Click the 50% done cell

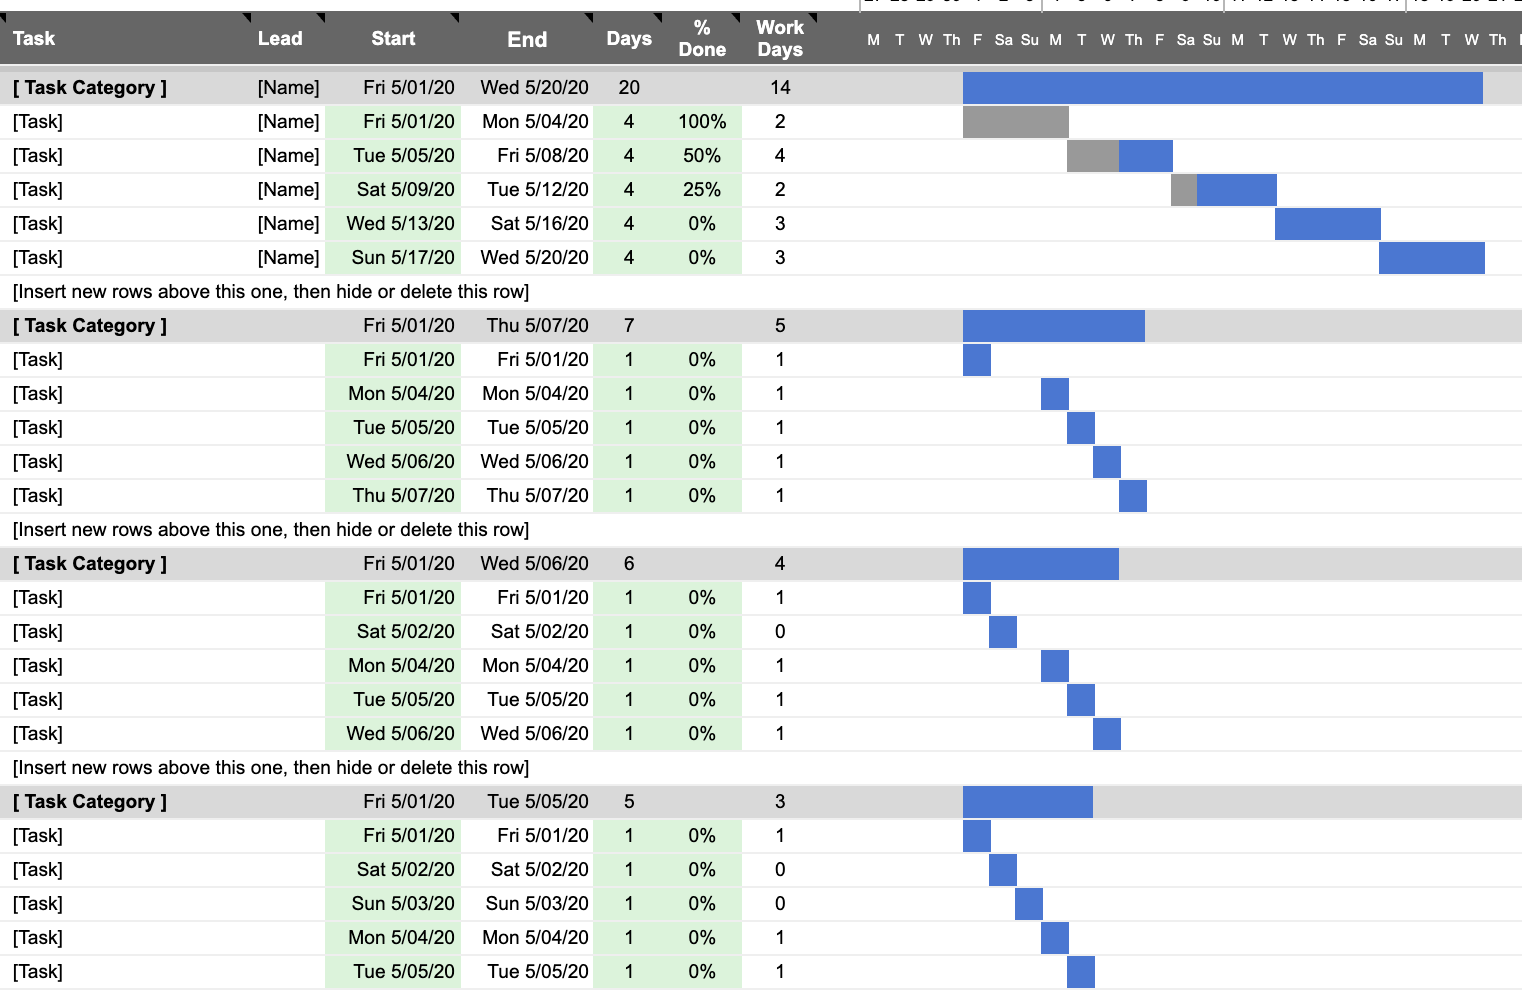(x=702, y=156)
